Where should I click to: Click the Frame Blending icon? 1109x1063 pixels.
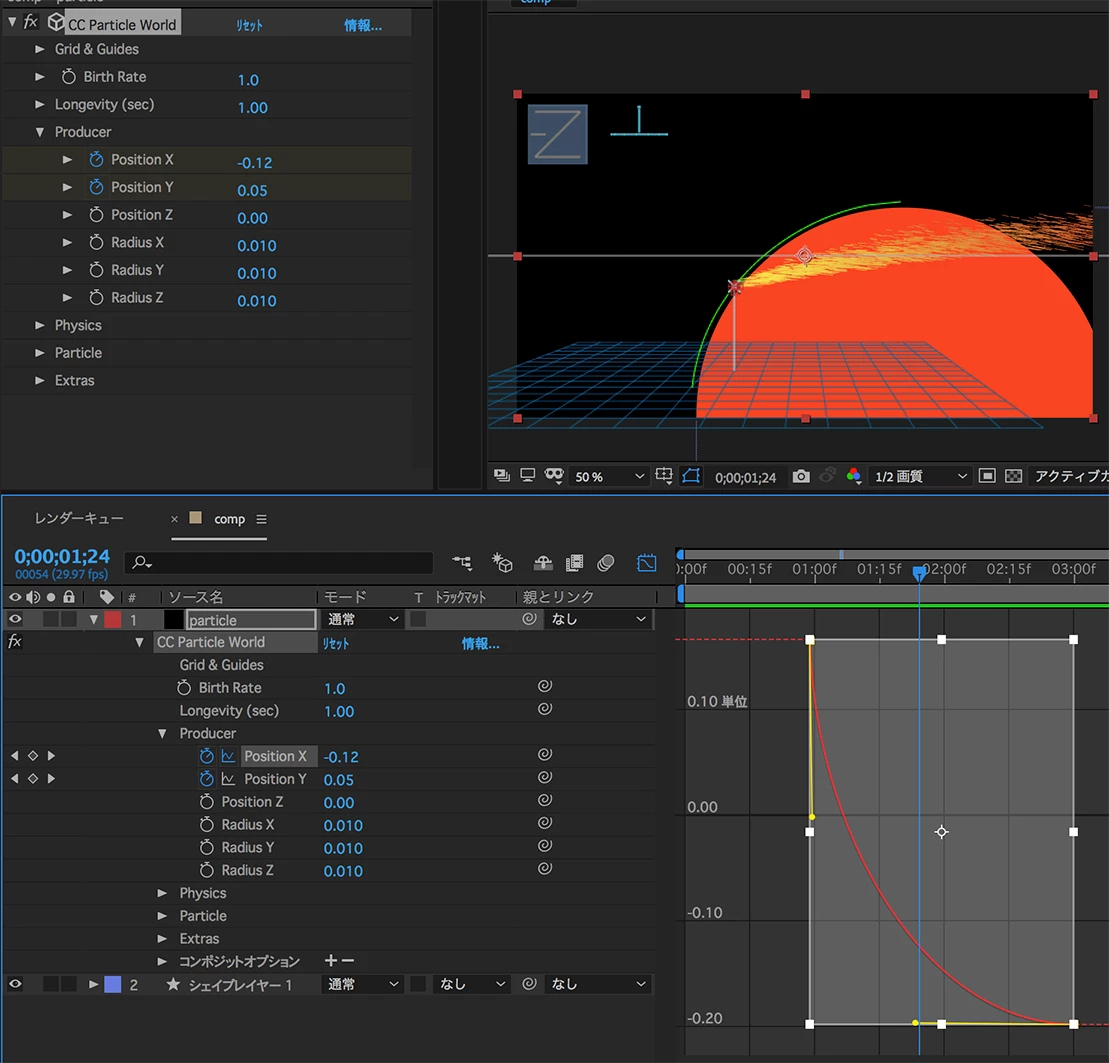pyautogui.click(x=574, y=563)
